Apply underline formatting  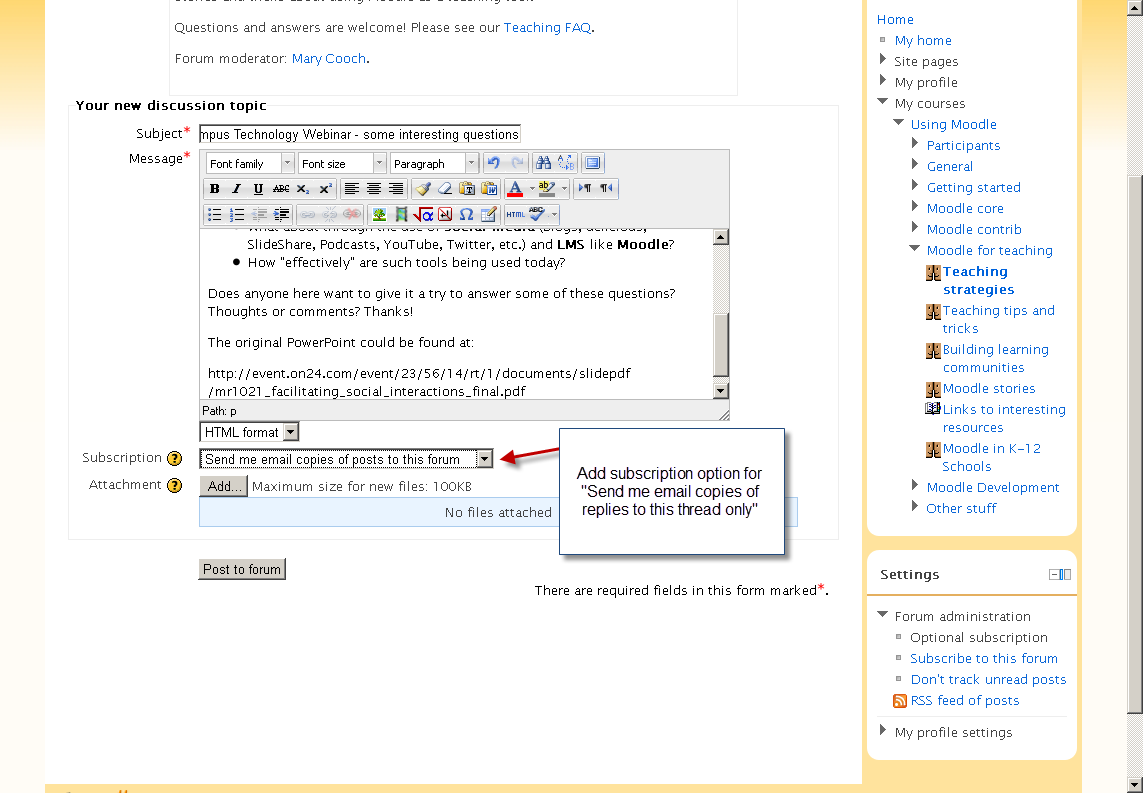click(258, 189)
